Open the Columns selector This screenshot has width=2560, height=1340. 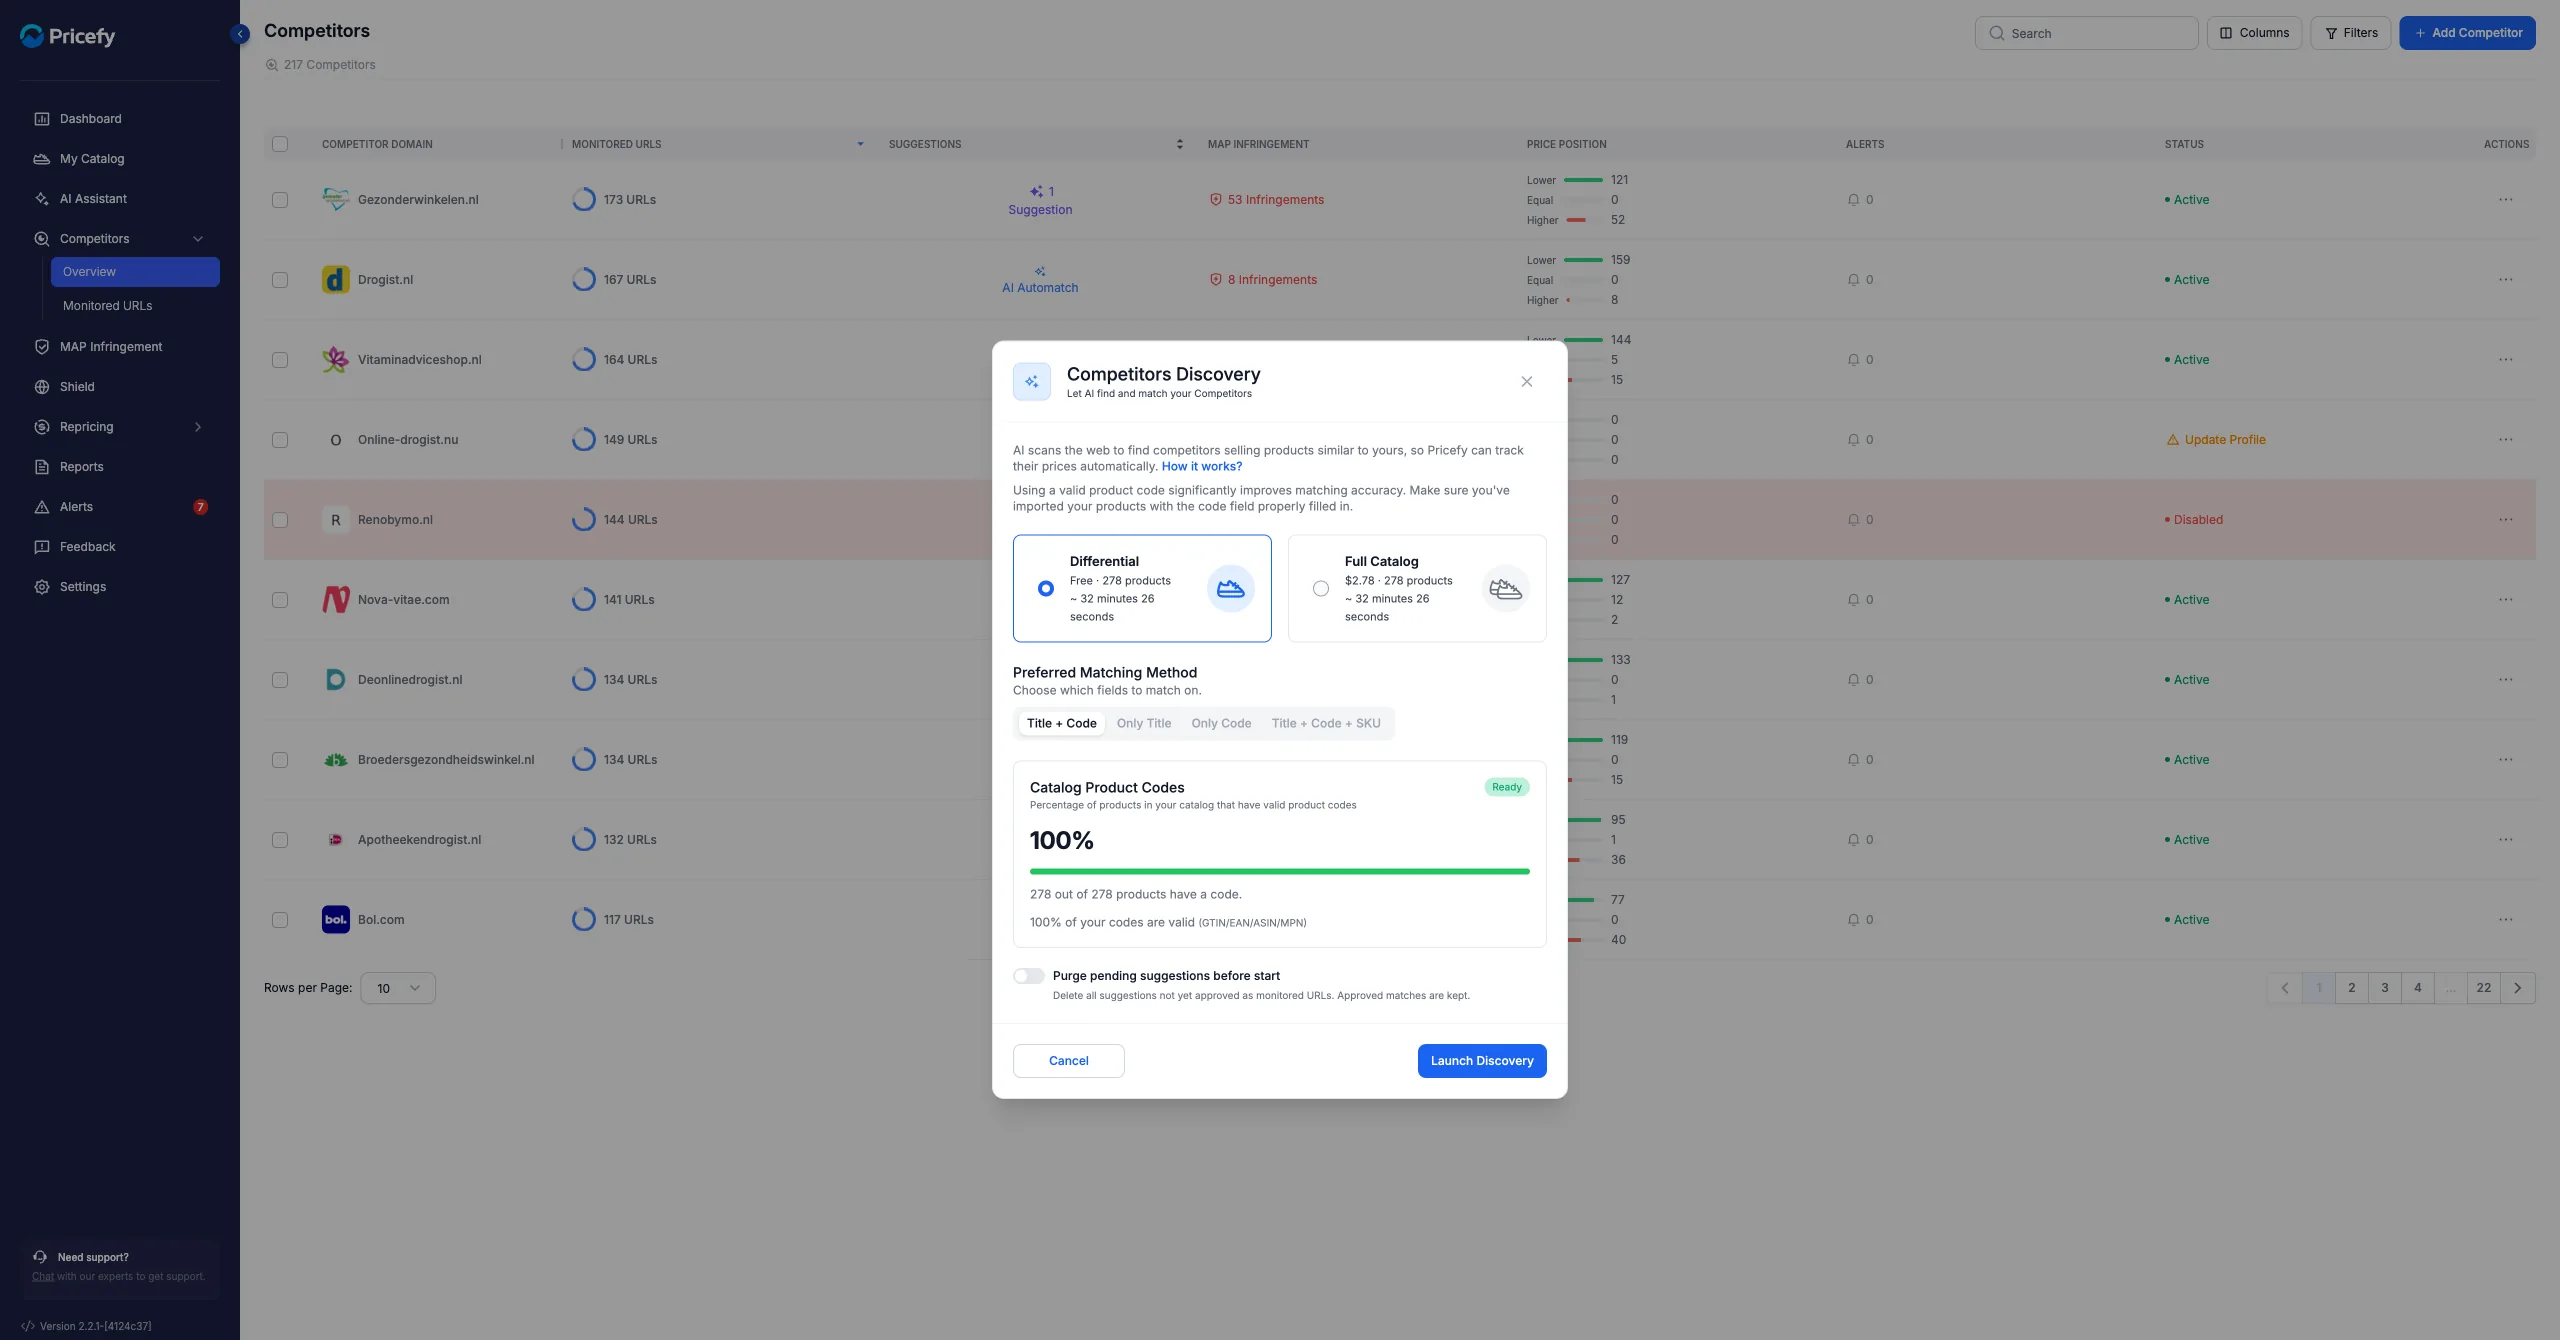click(2254, 33)
